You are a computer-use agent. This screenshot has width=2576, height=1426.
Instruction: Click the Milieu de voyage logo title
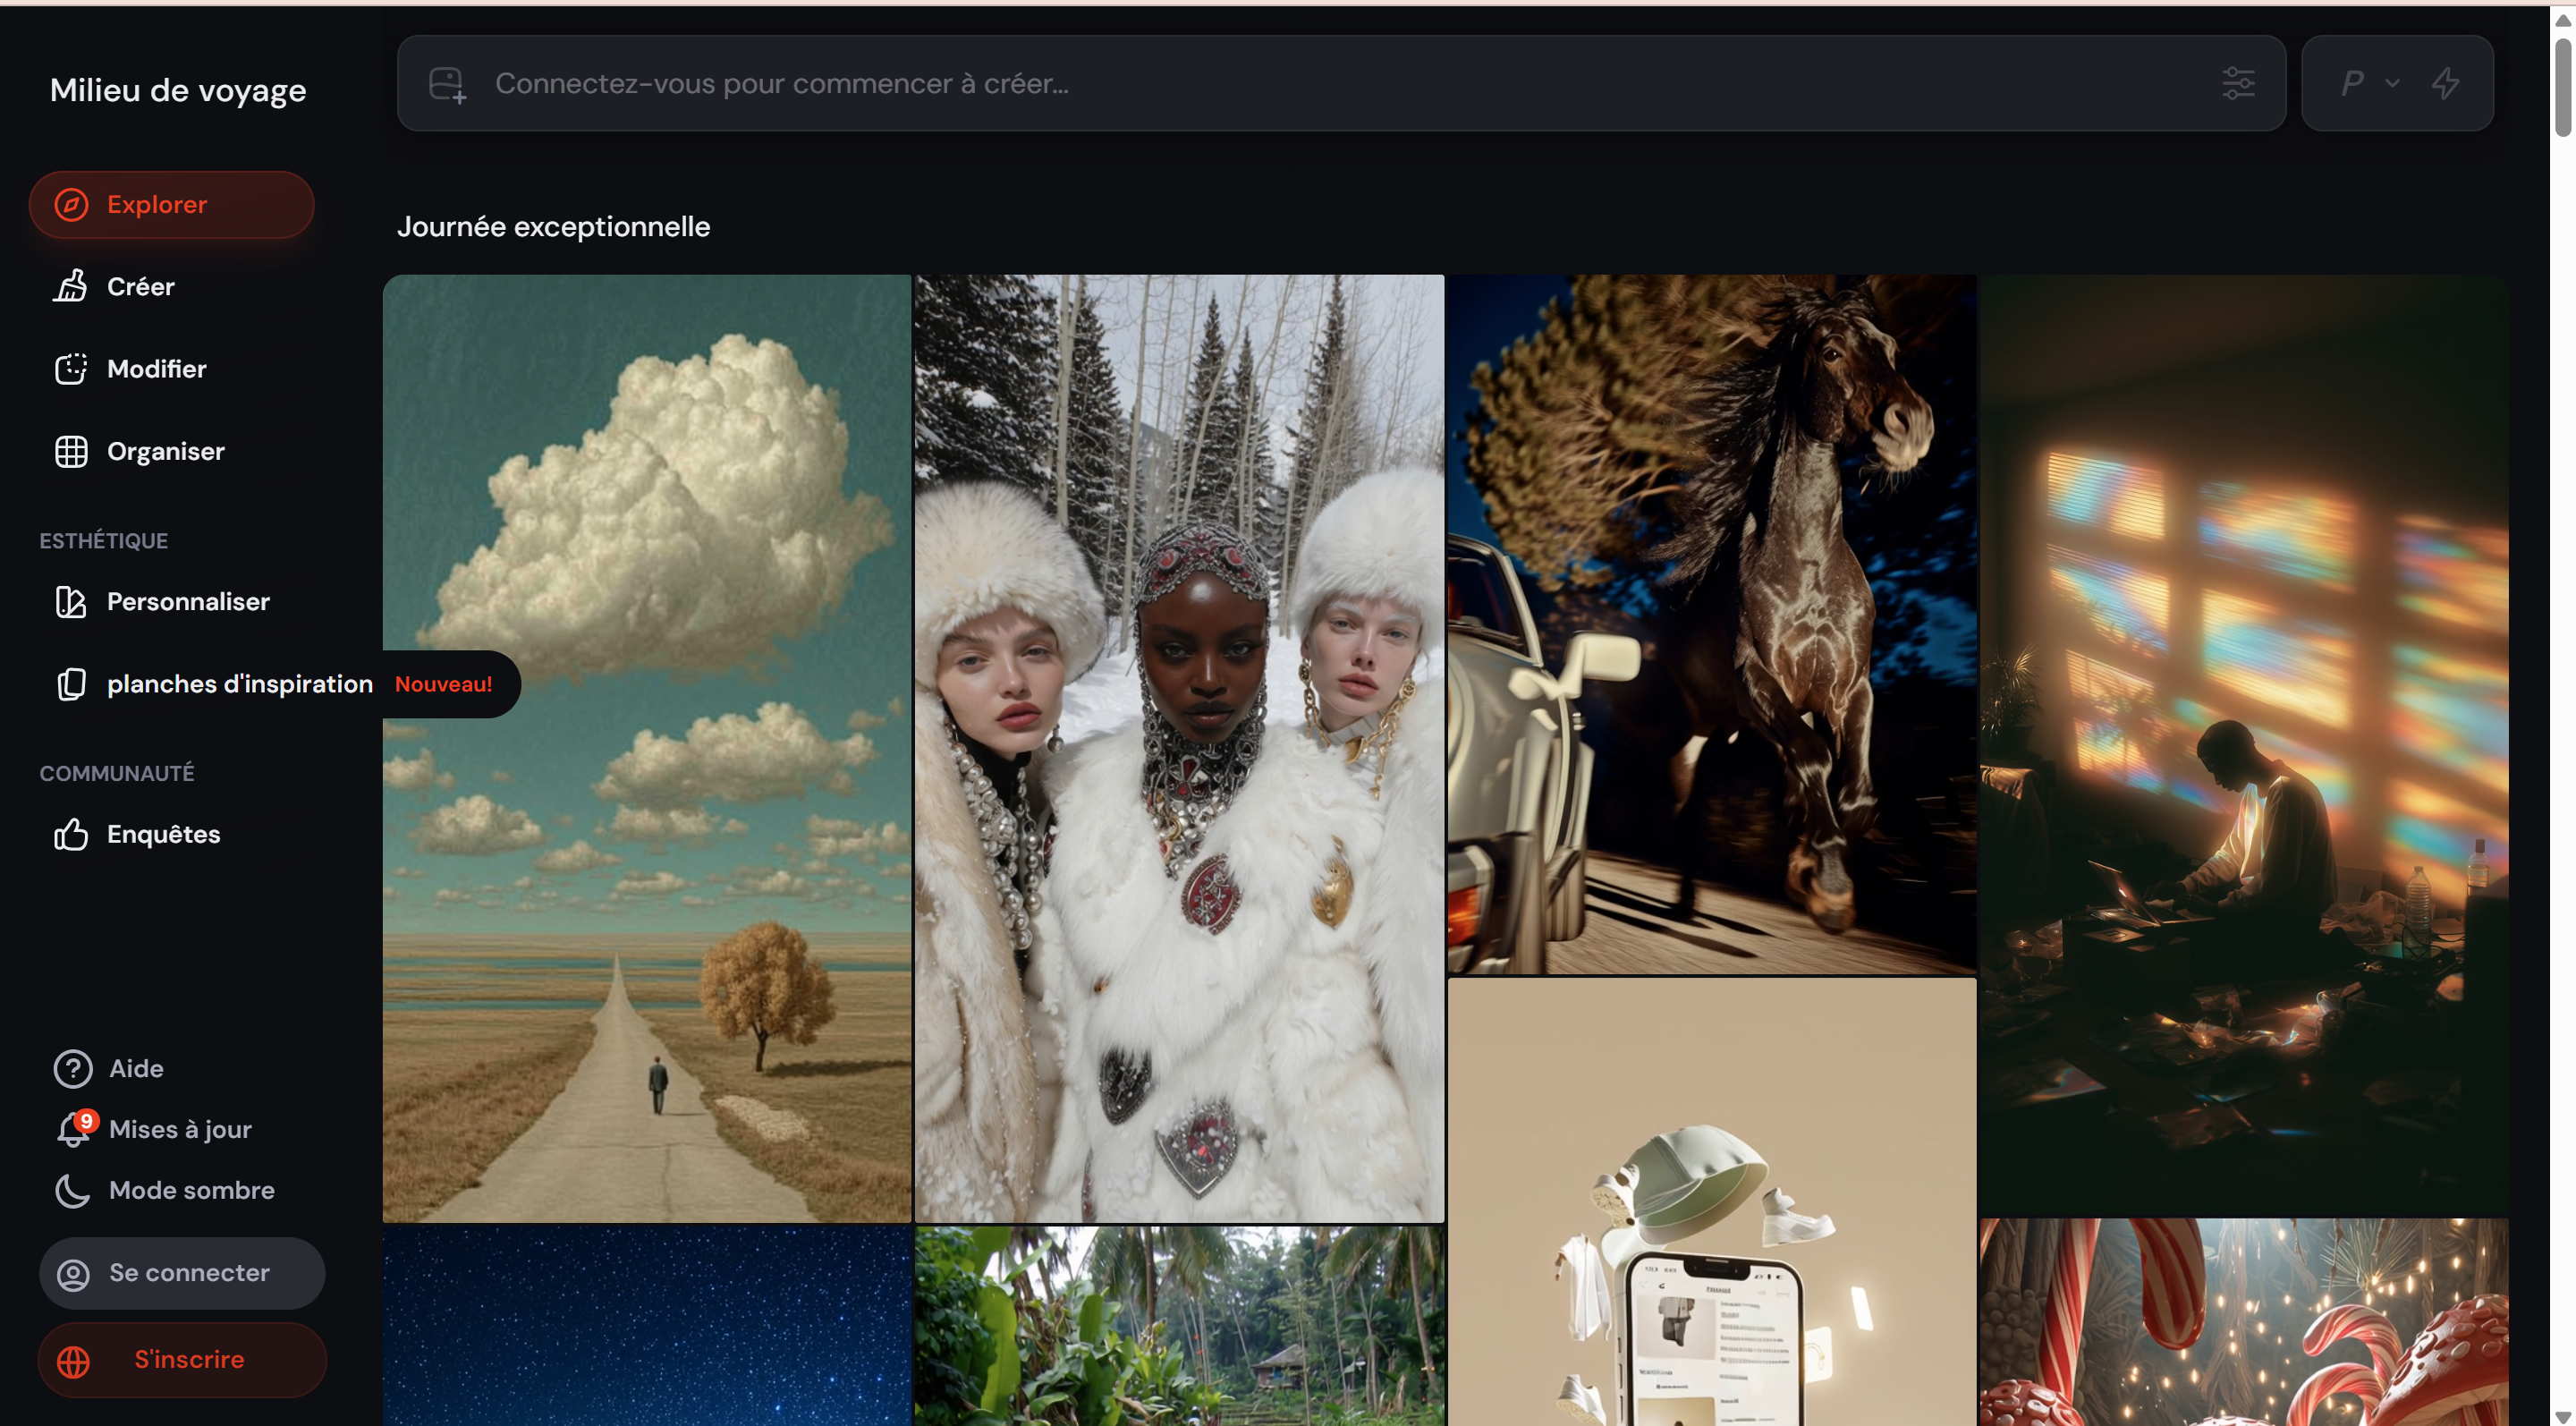coord(178,90)
